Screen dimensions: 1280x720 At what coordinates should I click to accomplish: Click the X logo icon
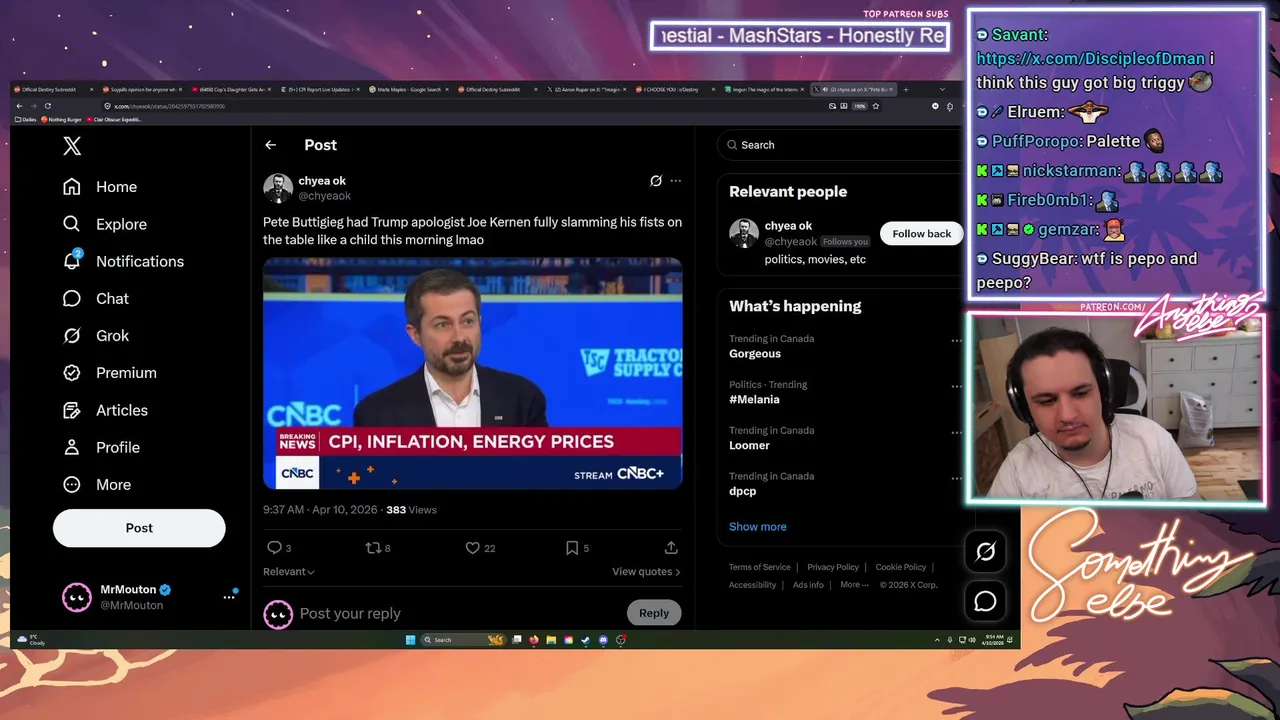[72, 146]
